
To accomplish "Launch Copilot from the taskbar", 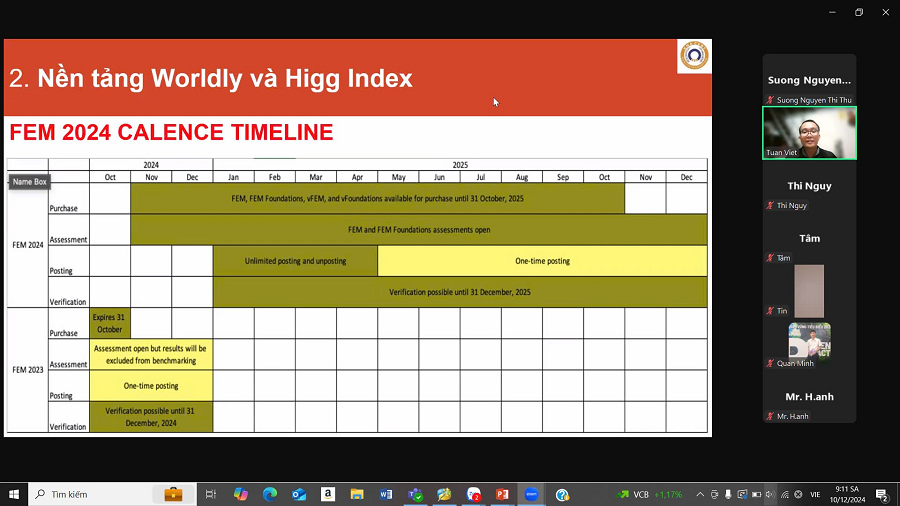I will pos(240,494).
